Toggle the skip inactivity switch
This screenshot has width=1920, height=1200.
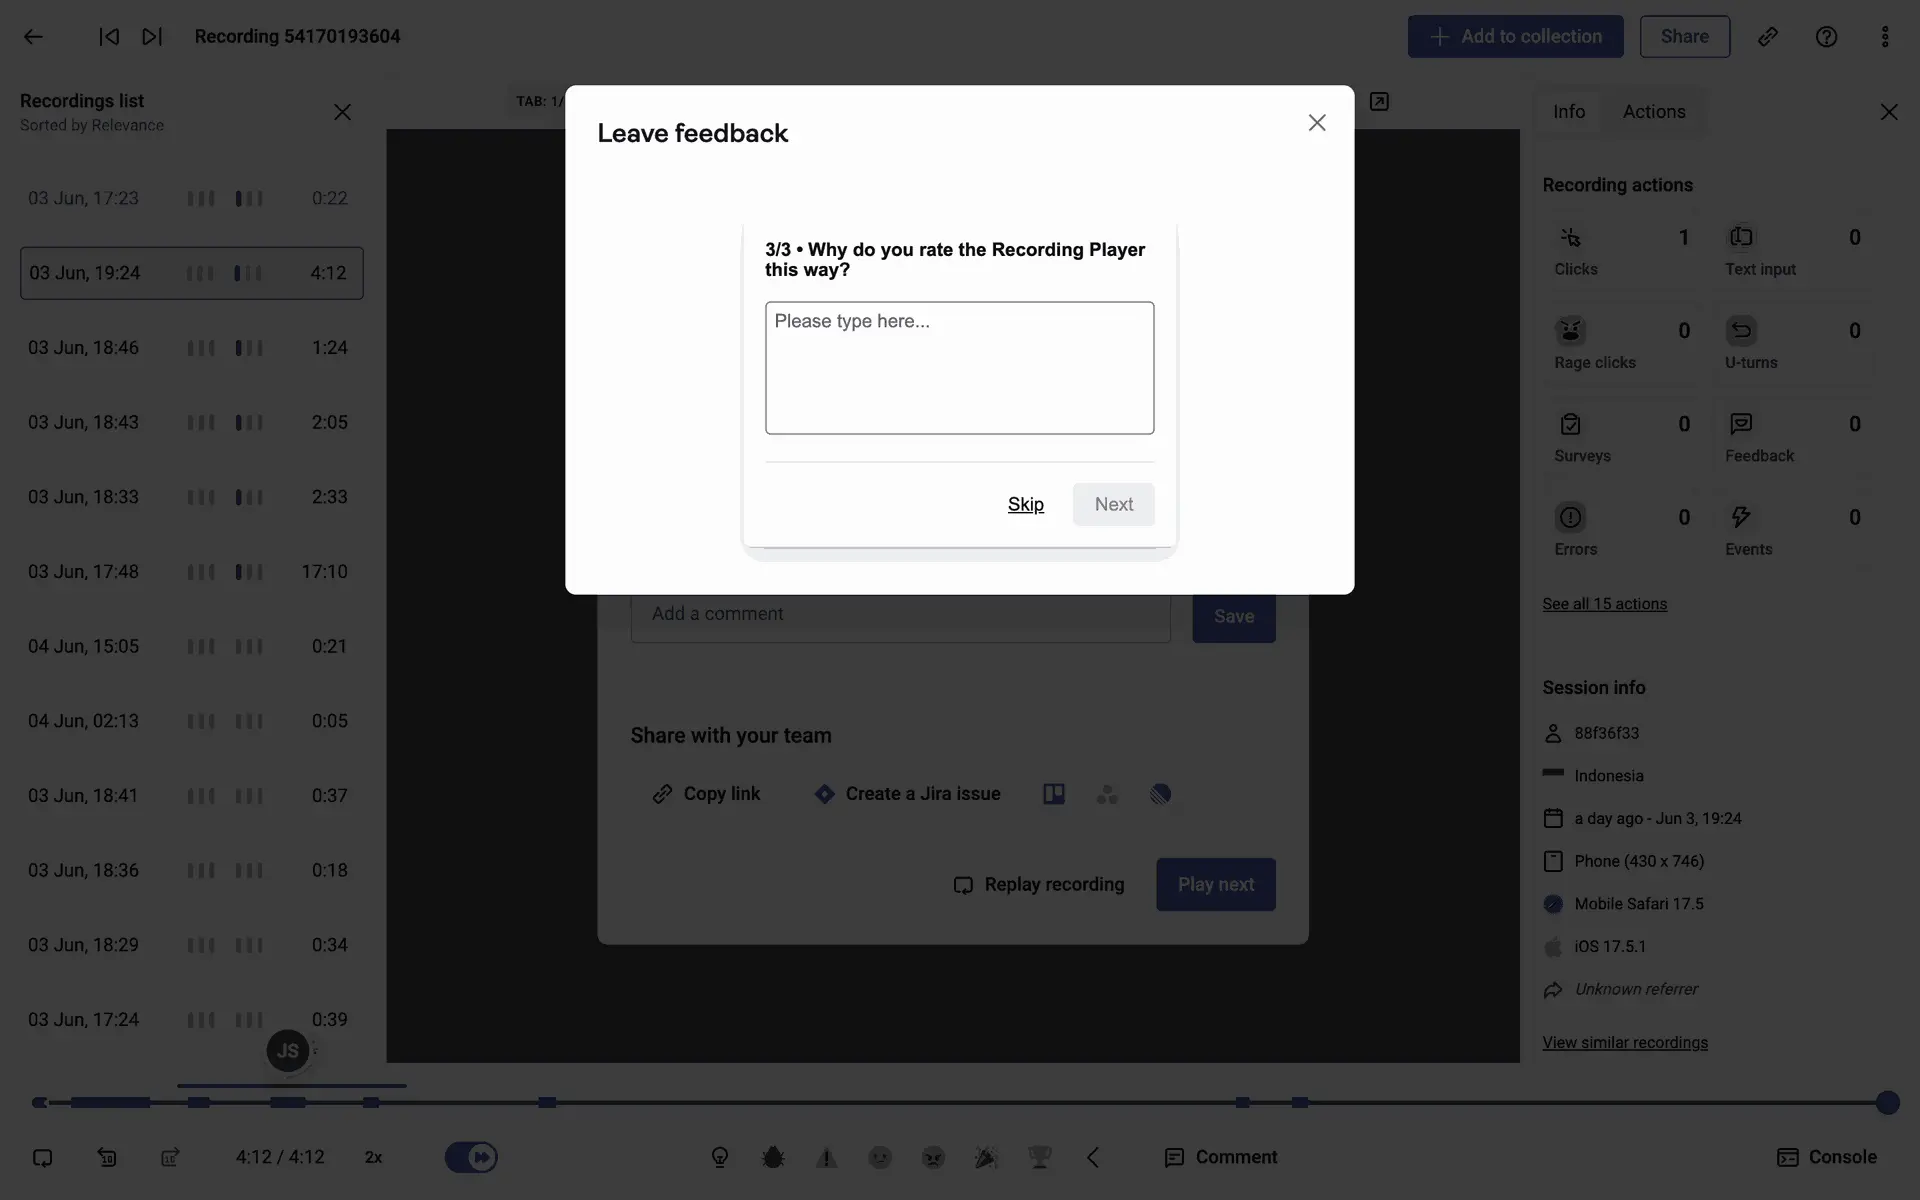click(x=471, y=1157)
